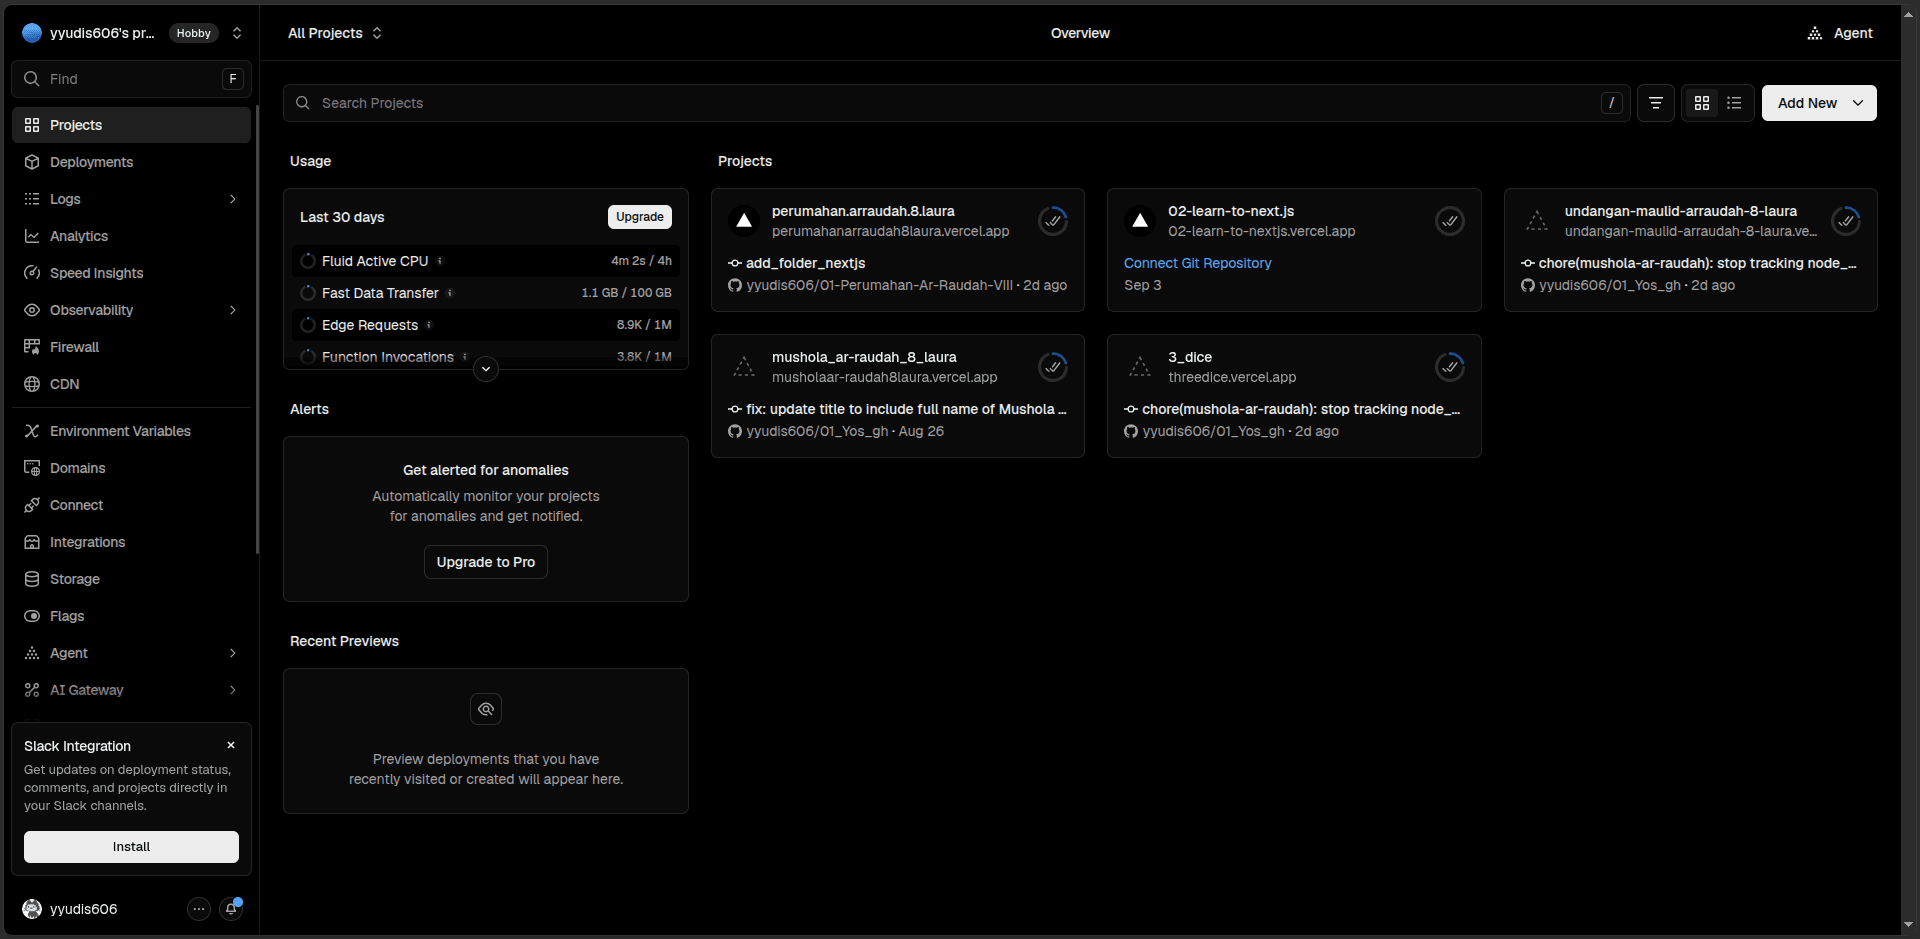Open the notifications bell
This screenshot has width=1920, height=939.
(231, 909)
